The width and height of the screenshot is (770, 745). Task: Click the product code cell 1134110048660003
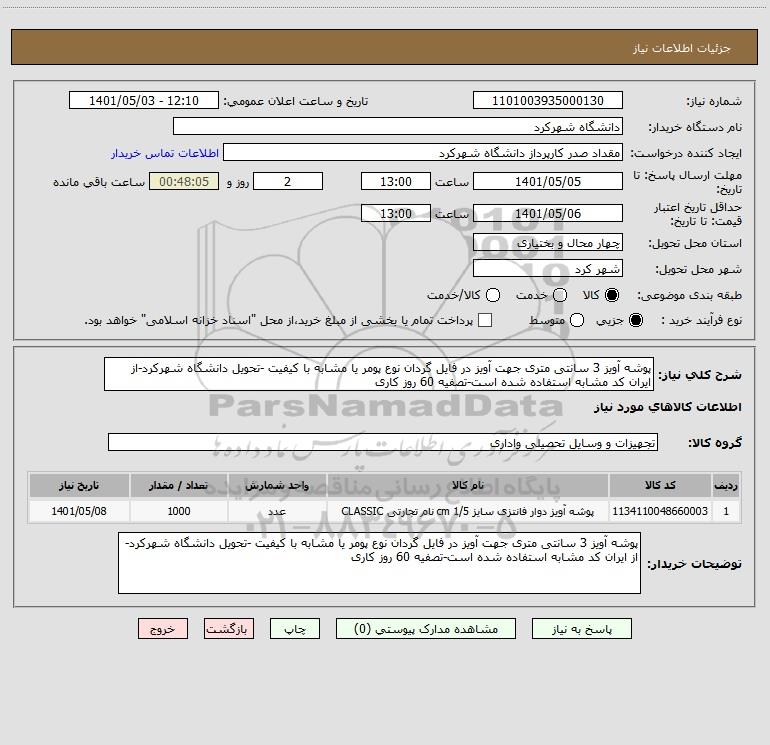pyautogui.click(x=660, y=511)
